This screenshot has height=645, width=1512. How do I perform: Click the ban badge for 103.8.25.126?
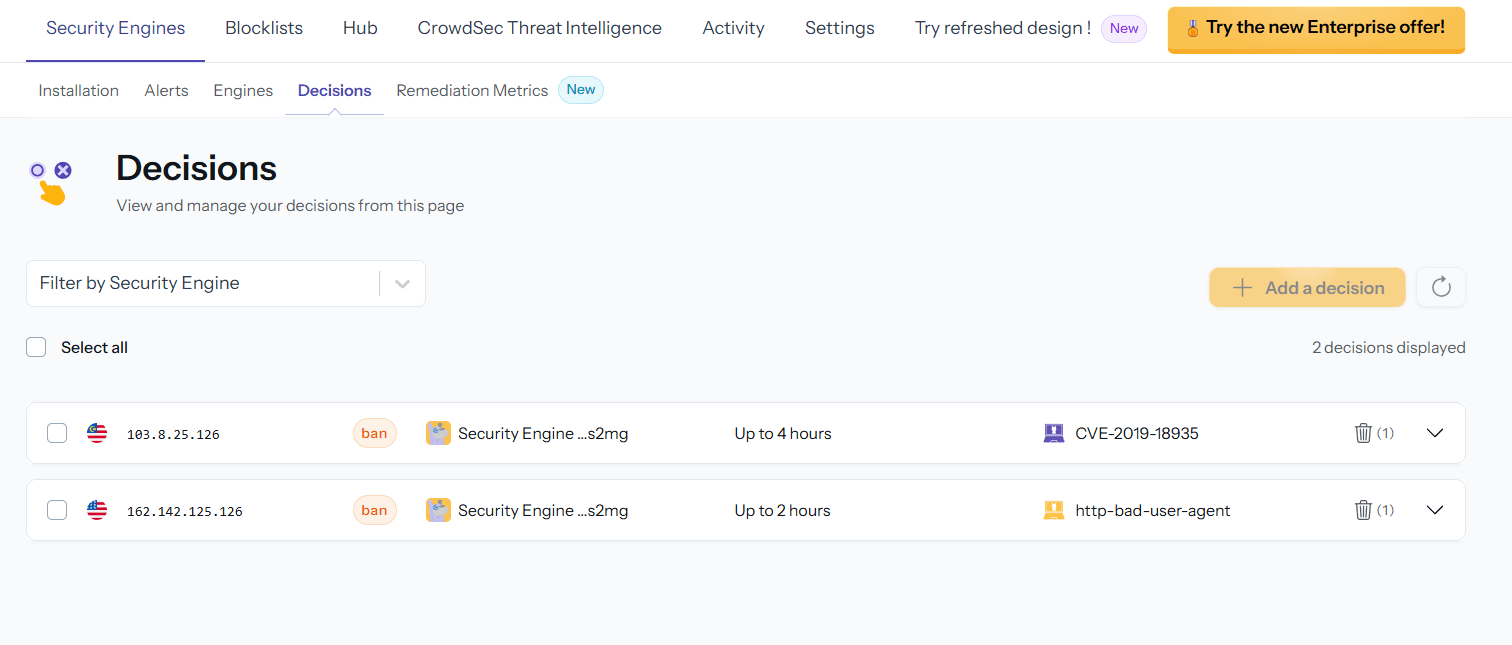click(375, 433)
